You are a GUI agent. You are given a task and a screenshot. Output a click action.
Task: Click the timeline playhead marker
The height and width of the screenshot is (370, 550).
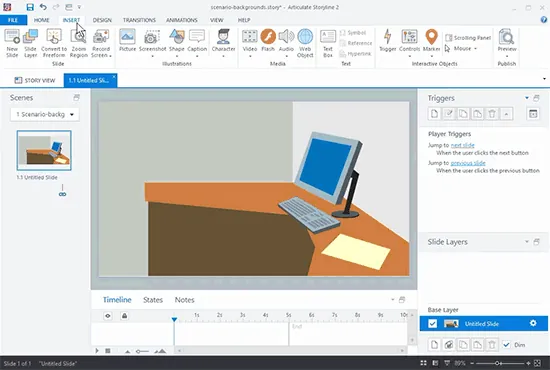coord(174,319)
